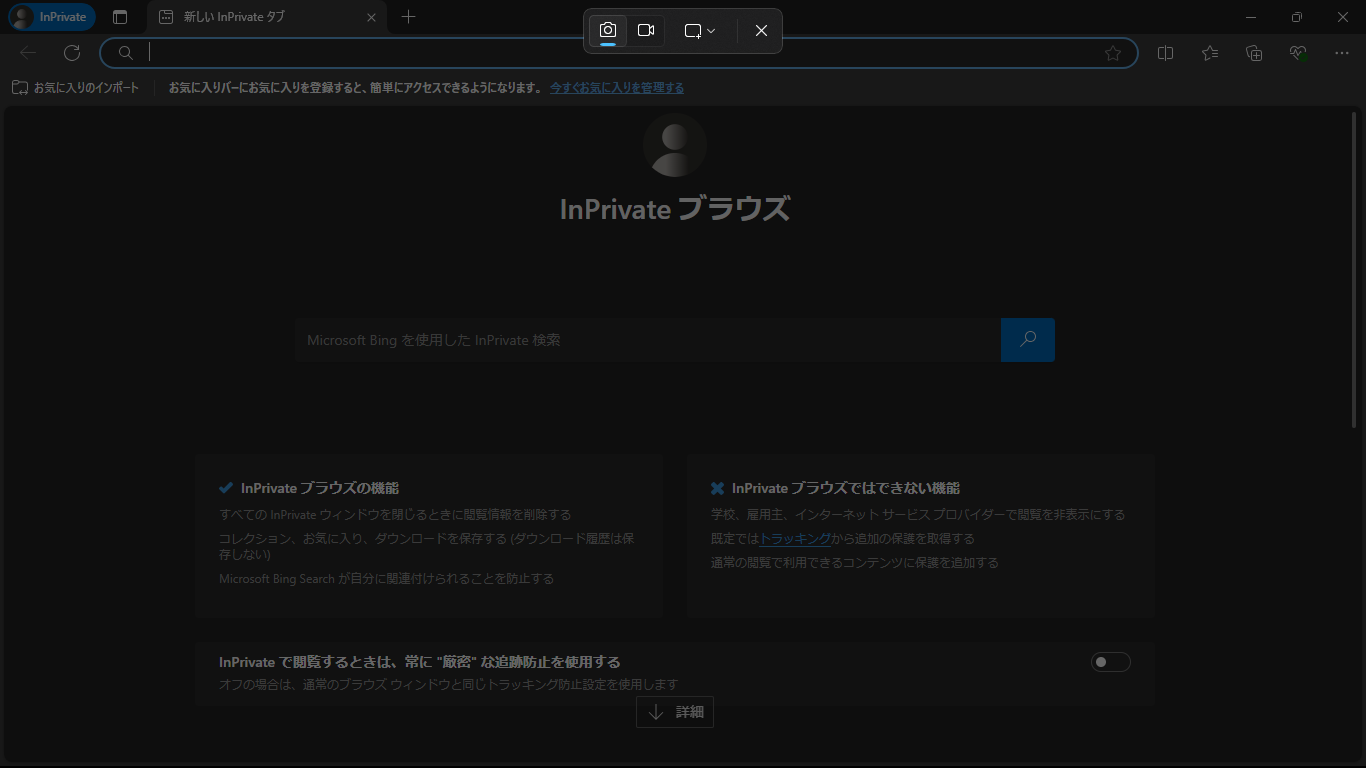Open the tab actions menu icon
The height and width of the screenshot is (768, 1366).
[120, 17]
